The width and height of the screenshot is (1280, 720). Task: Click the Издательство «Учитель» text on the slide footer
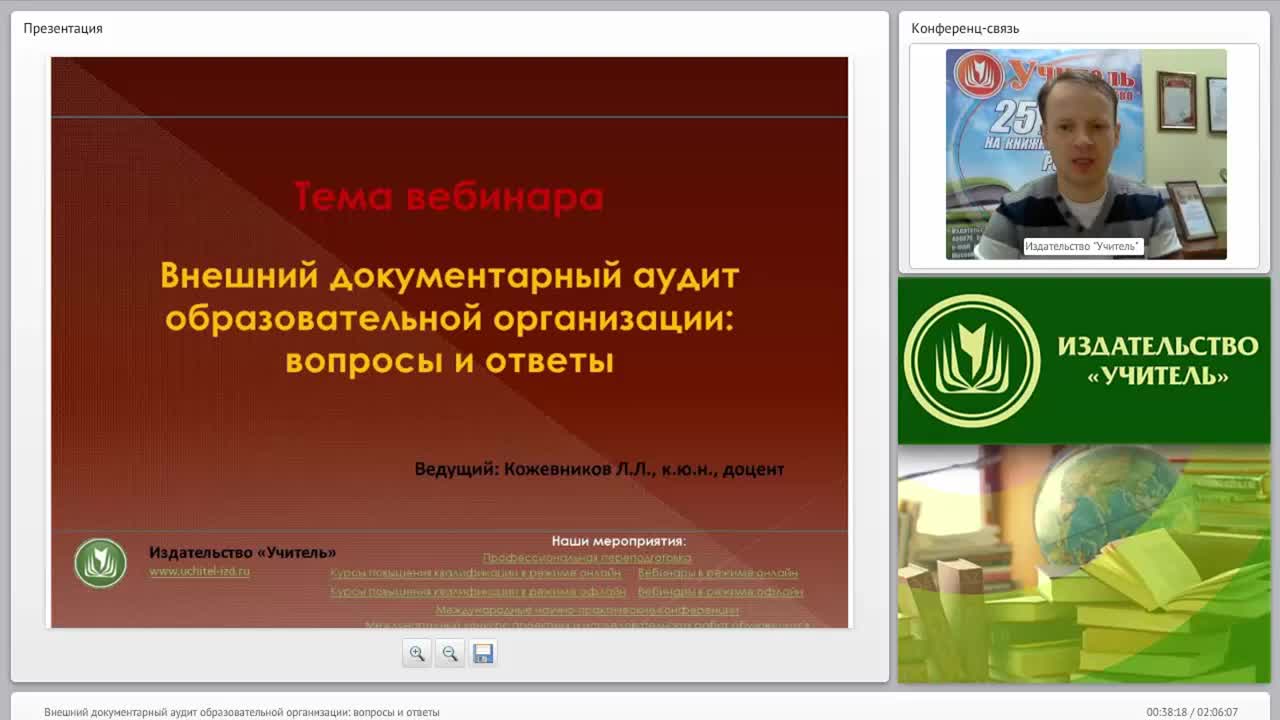[243, 552]
